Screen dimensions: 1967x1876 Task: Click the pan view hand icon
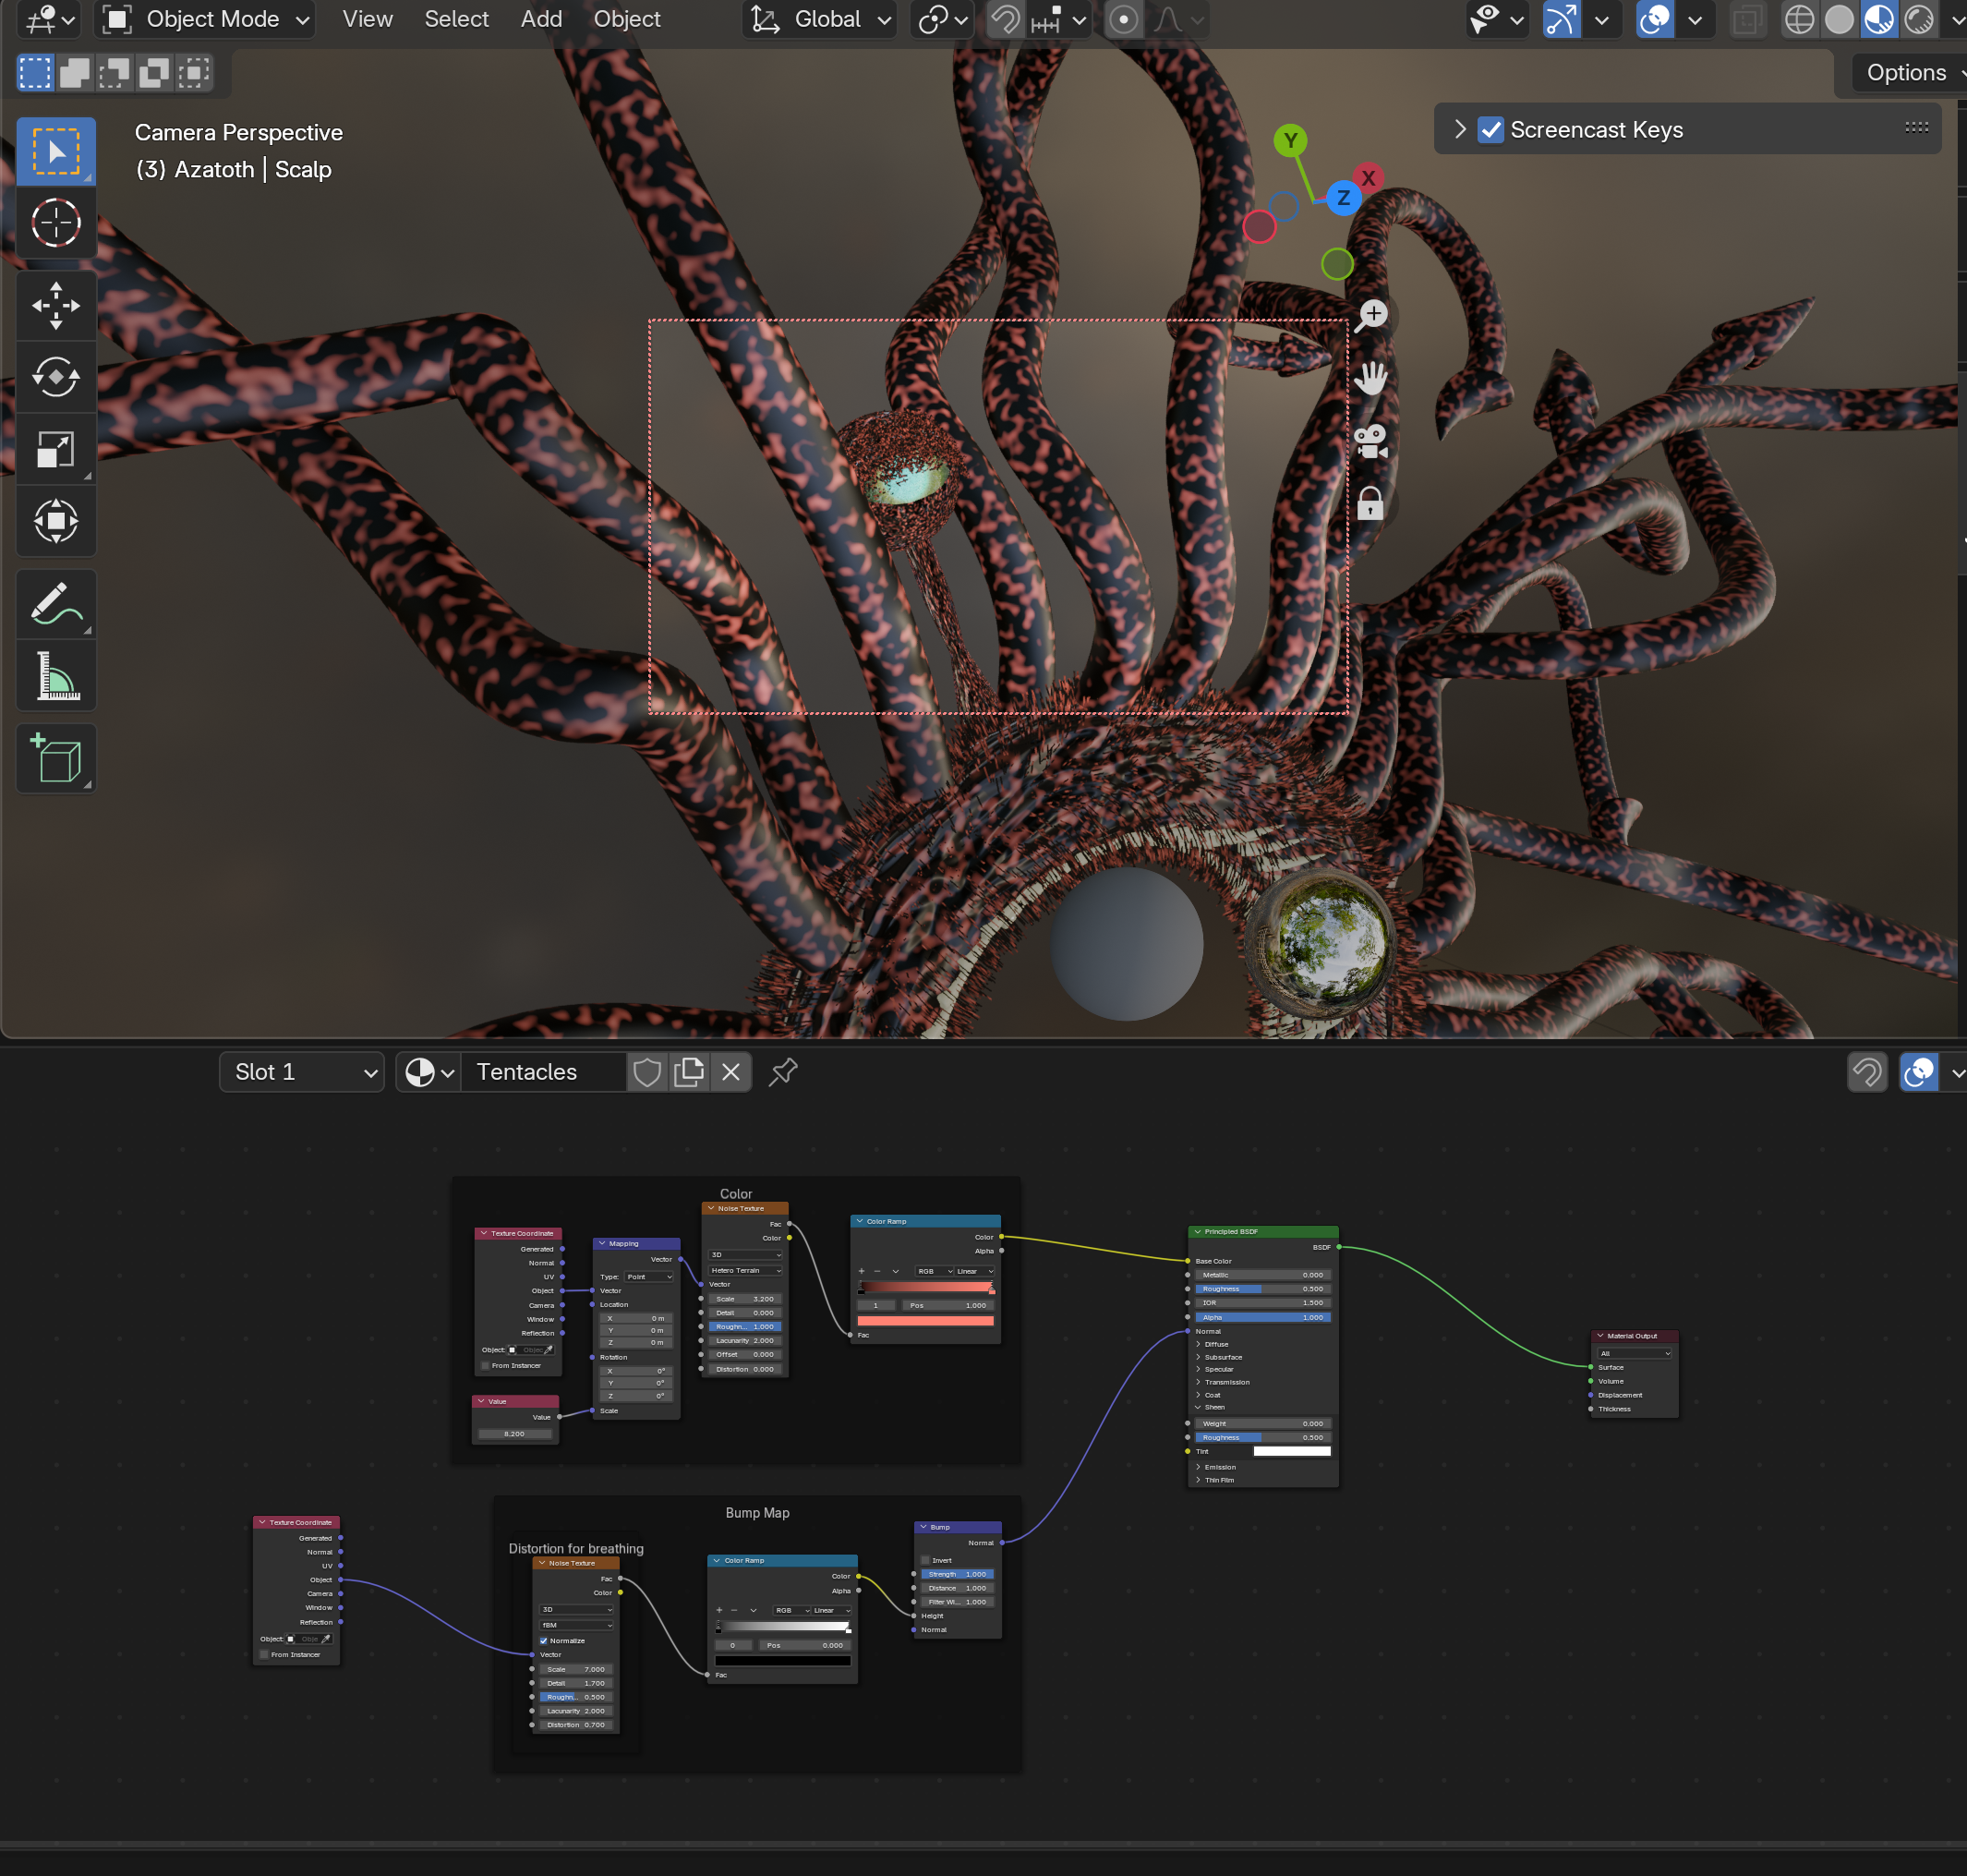pos(1371,378)
